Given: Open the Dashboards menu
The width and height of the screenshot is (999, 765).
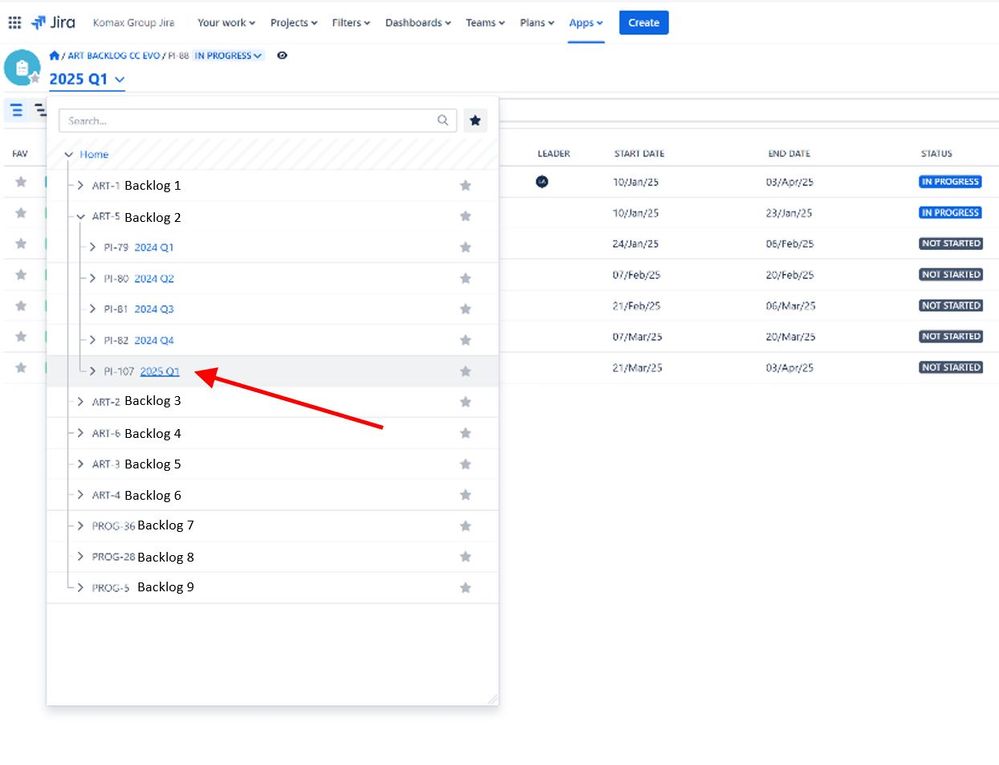Looking at the screenshot, I should point(418,23).
